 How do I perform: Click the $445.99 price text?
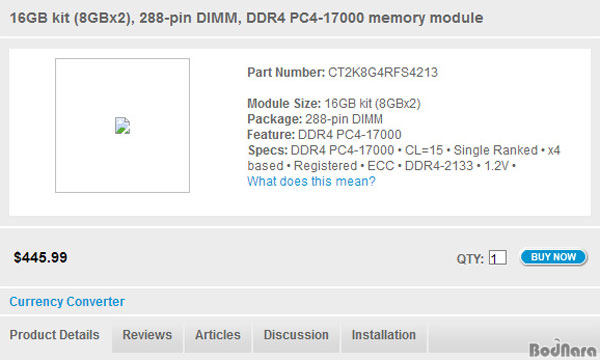click(x=41, y=257)
